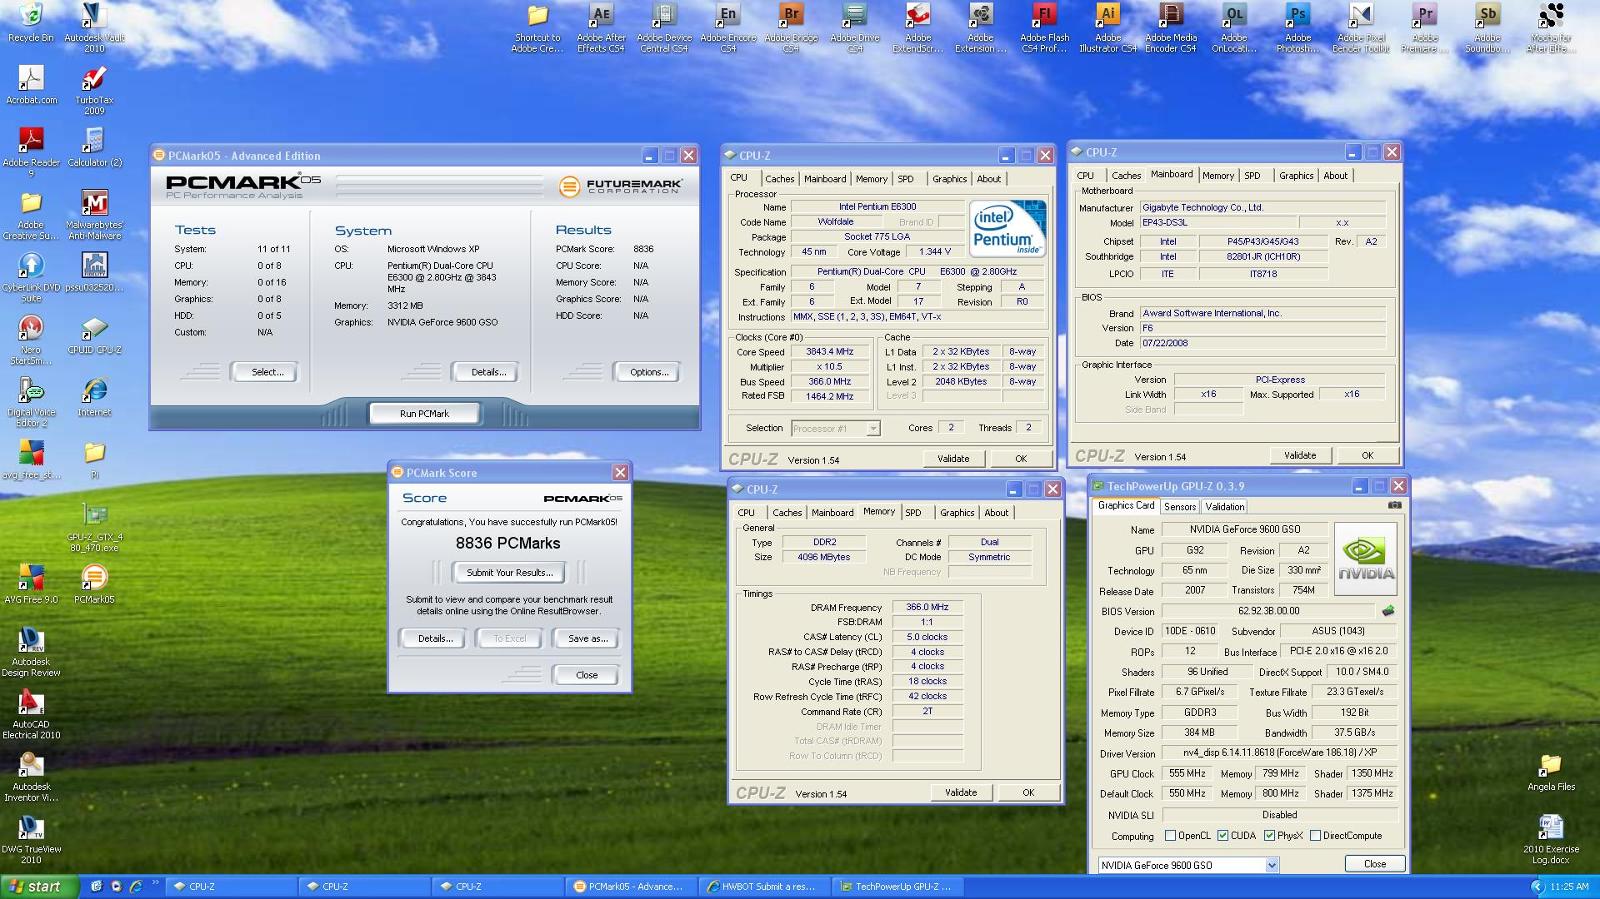Launch AVG Free 9.0 desktop icon

coord(31,585)
